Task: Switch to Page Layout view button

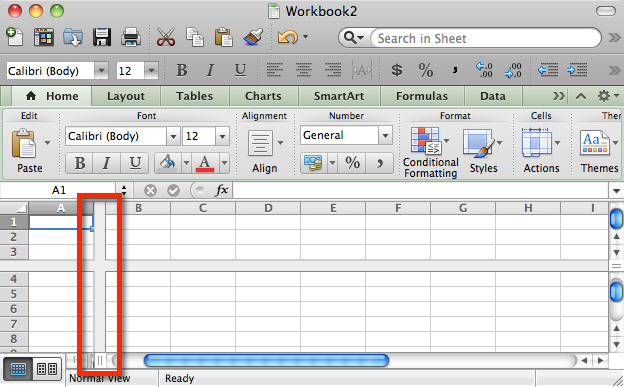Action: point(47,369)
